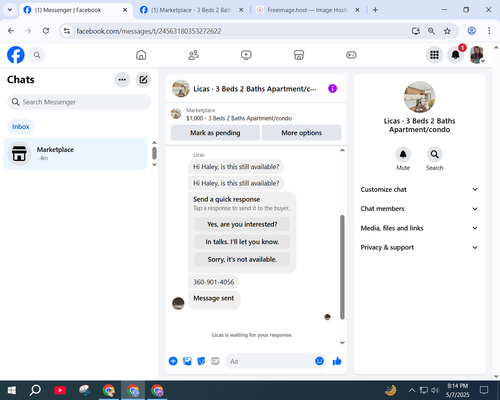Mute the conversation bell icon
The height and width of the screenshot is (400, 500).
[x=403, y=155]
